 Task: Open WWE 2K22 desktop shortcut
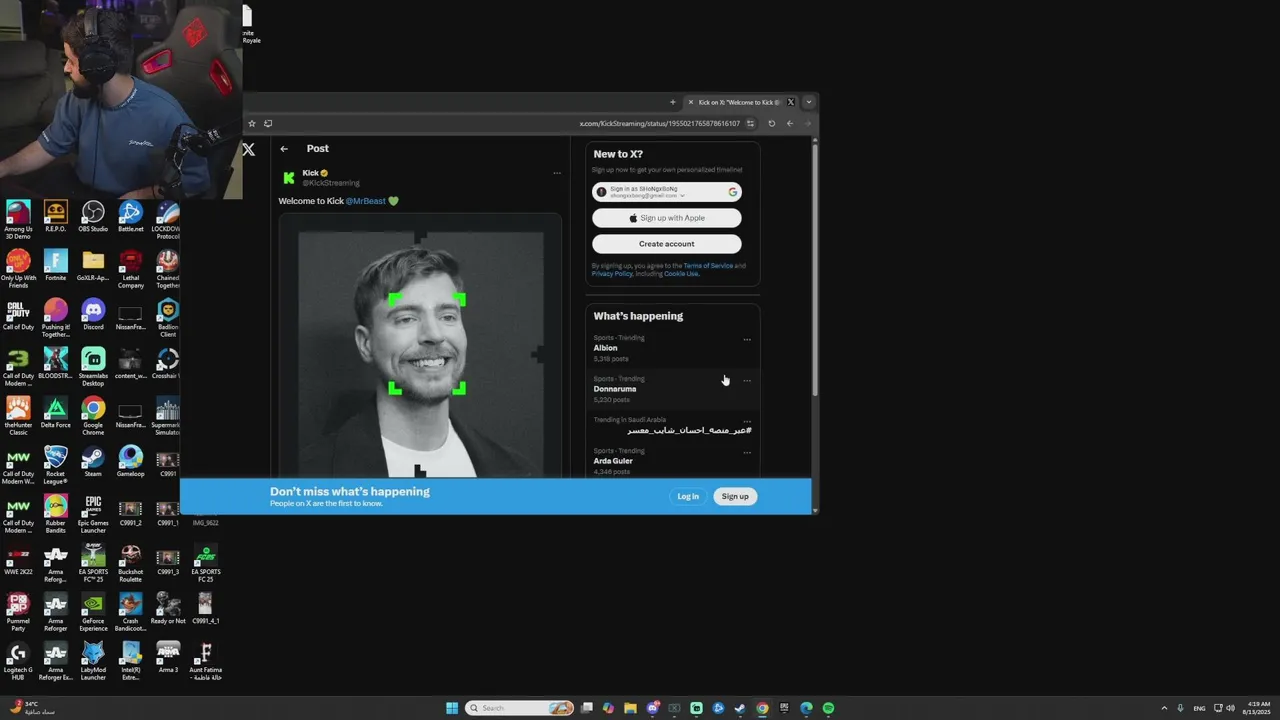point(18,560)
